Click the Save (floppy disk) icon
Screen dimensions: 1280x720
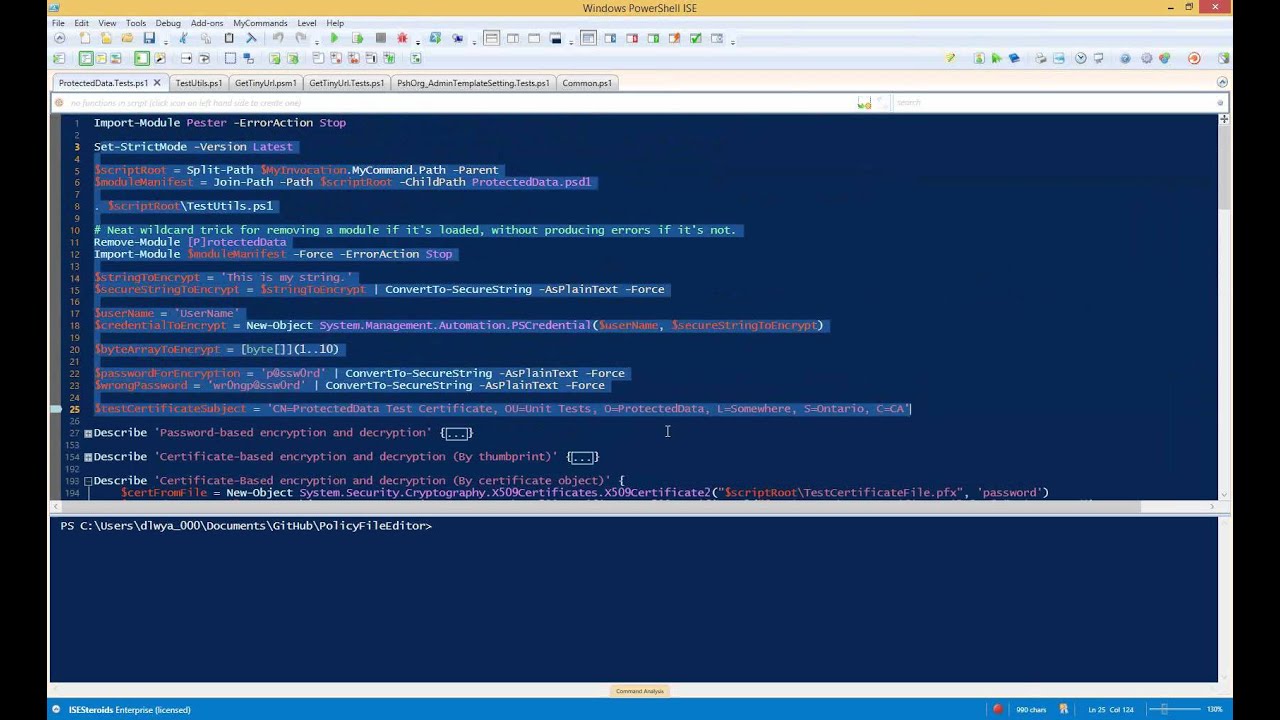click(149, 38)
